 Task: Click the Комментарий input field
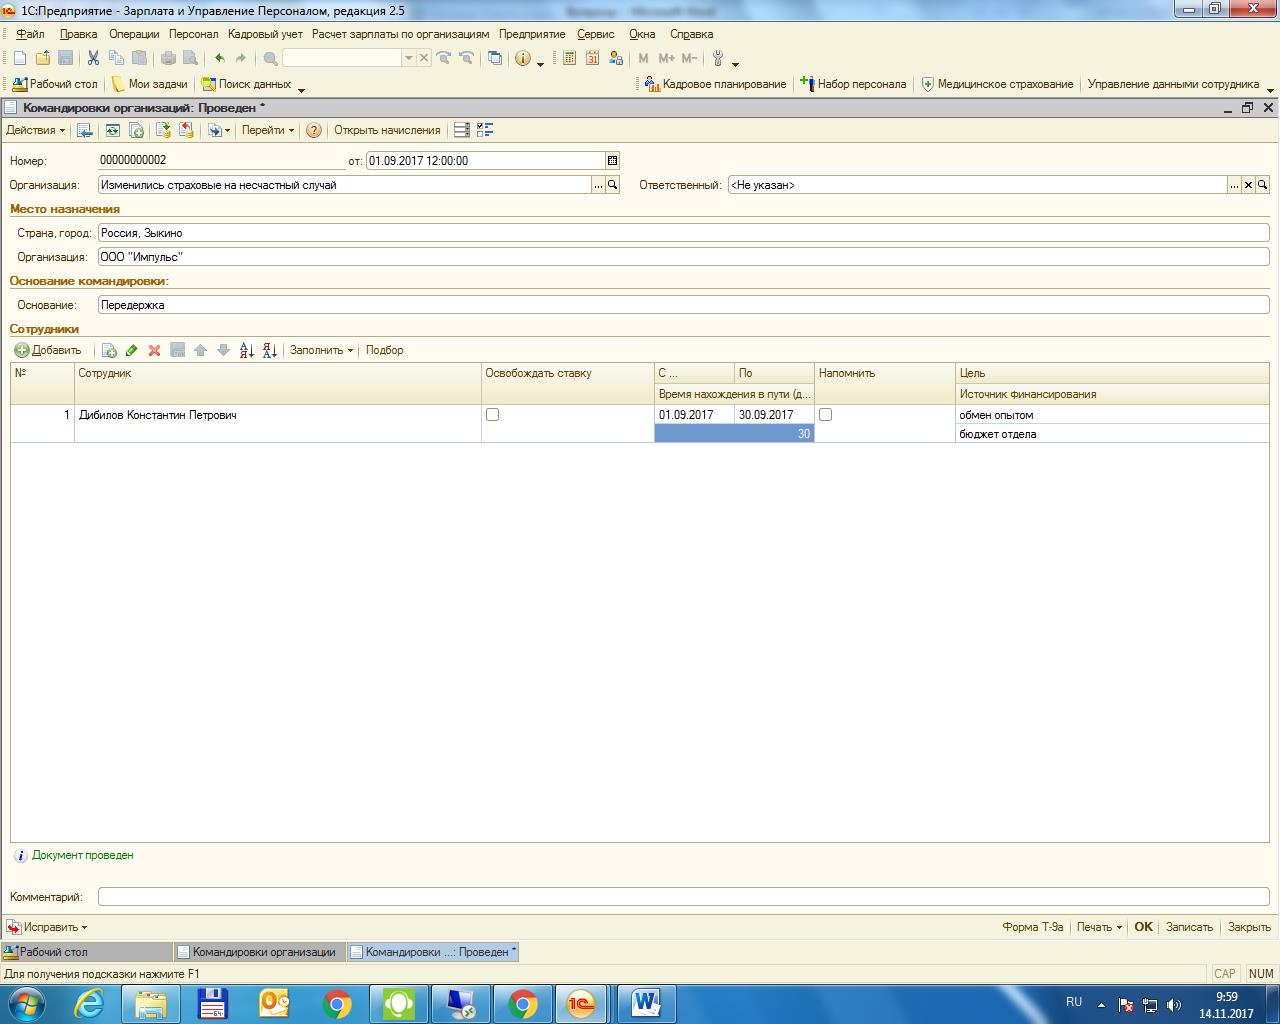tap(683, 897)
